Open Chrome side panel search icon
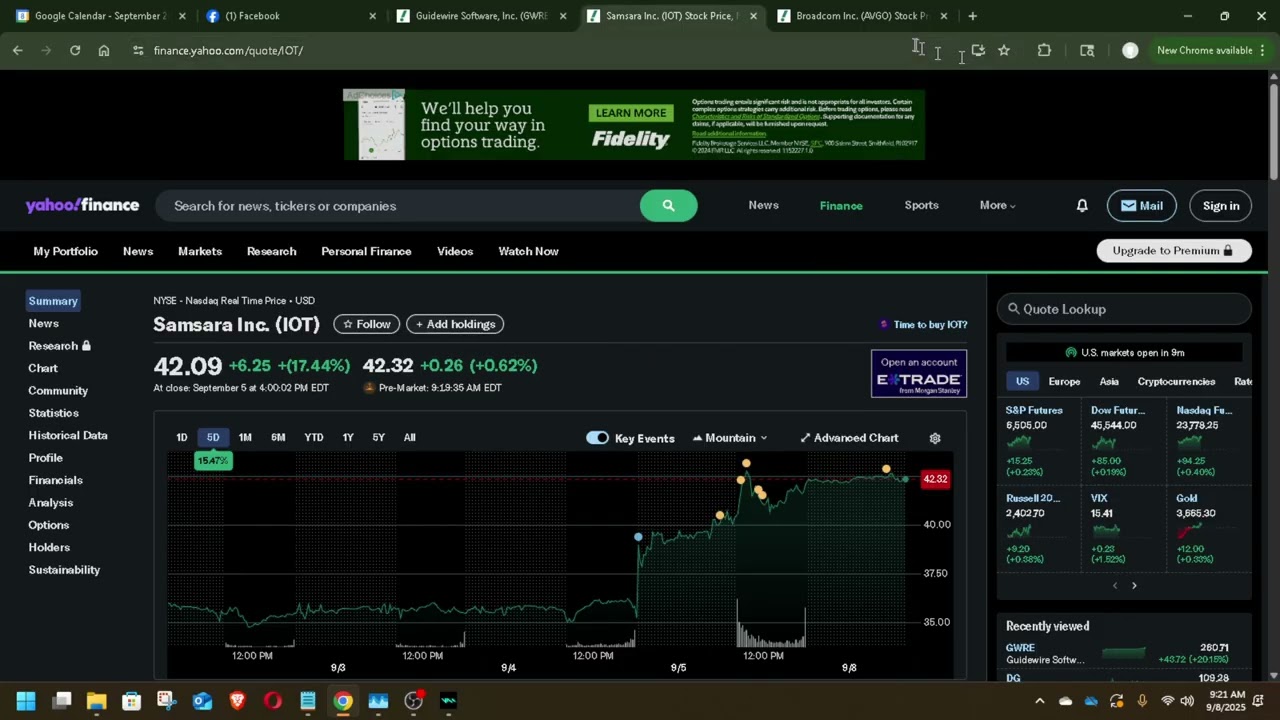 (x=1087, y=50)
